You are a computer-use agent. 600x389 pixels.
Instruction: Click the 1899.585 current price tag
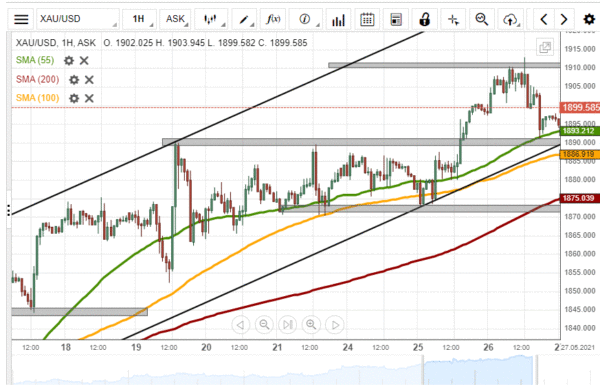coord(580,107)
